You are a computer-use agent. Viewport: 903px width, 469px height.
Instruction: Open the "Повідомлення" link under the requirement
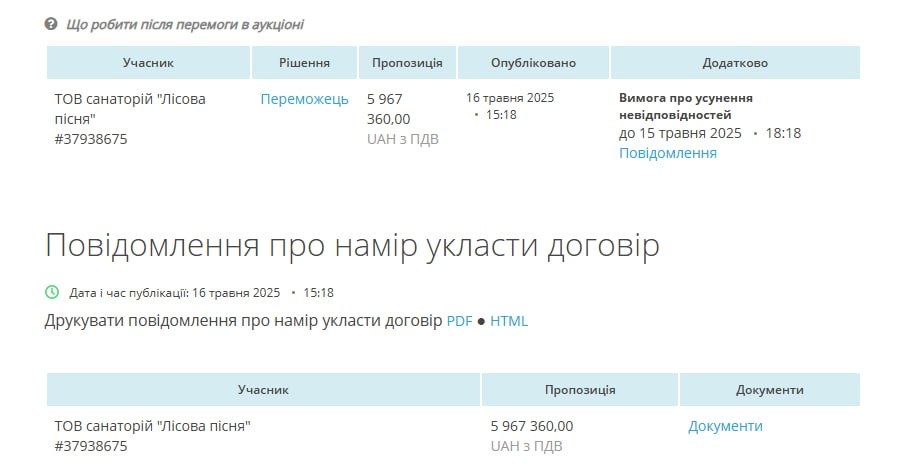click(667, 153)
